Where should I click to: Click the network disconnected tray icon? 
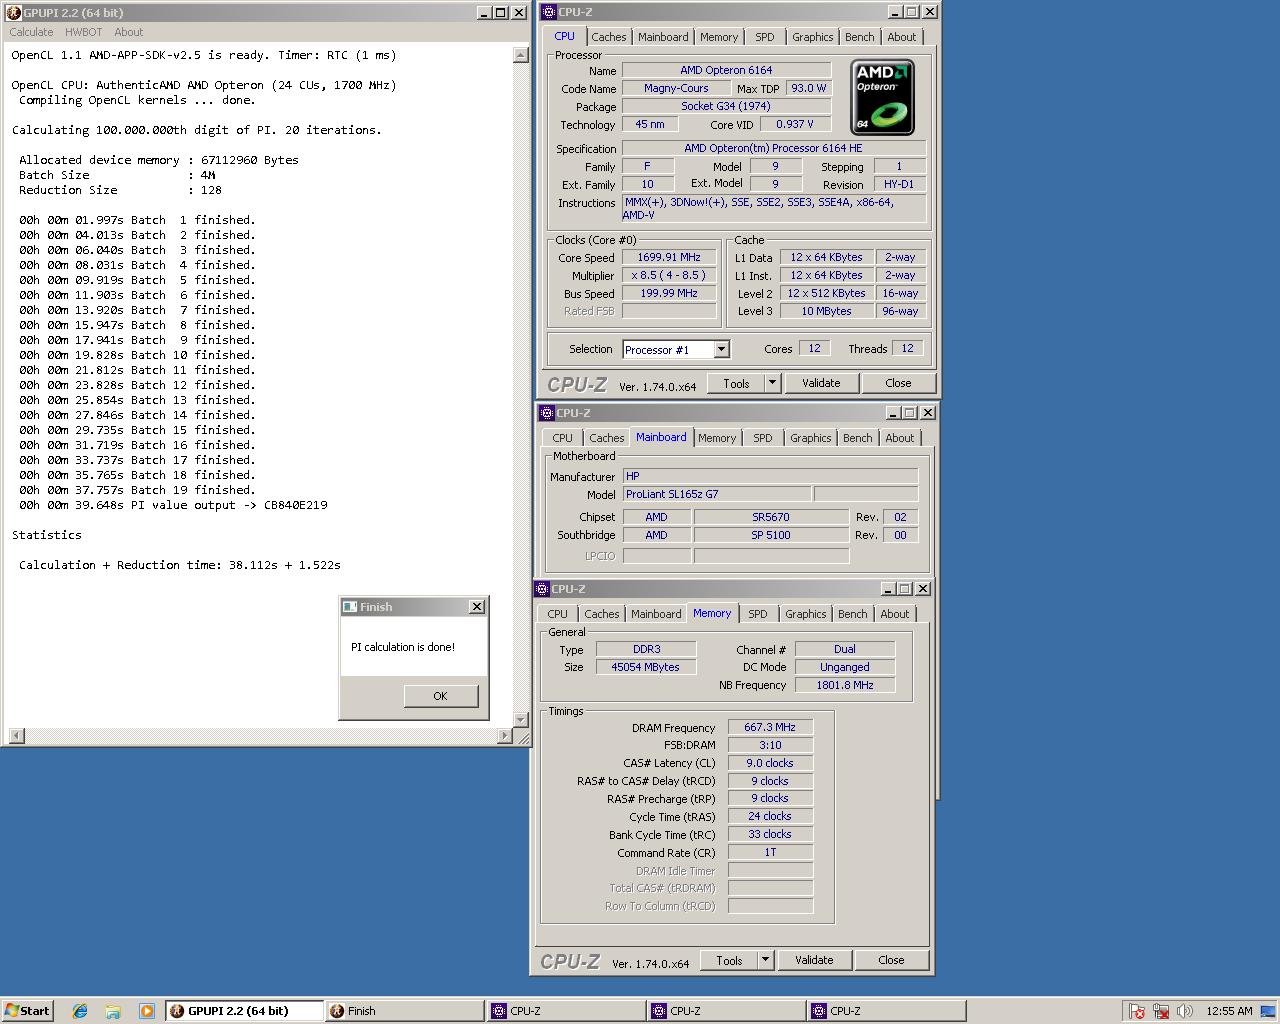[1161, 1011]
